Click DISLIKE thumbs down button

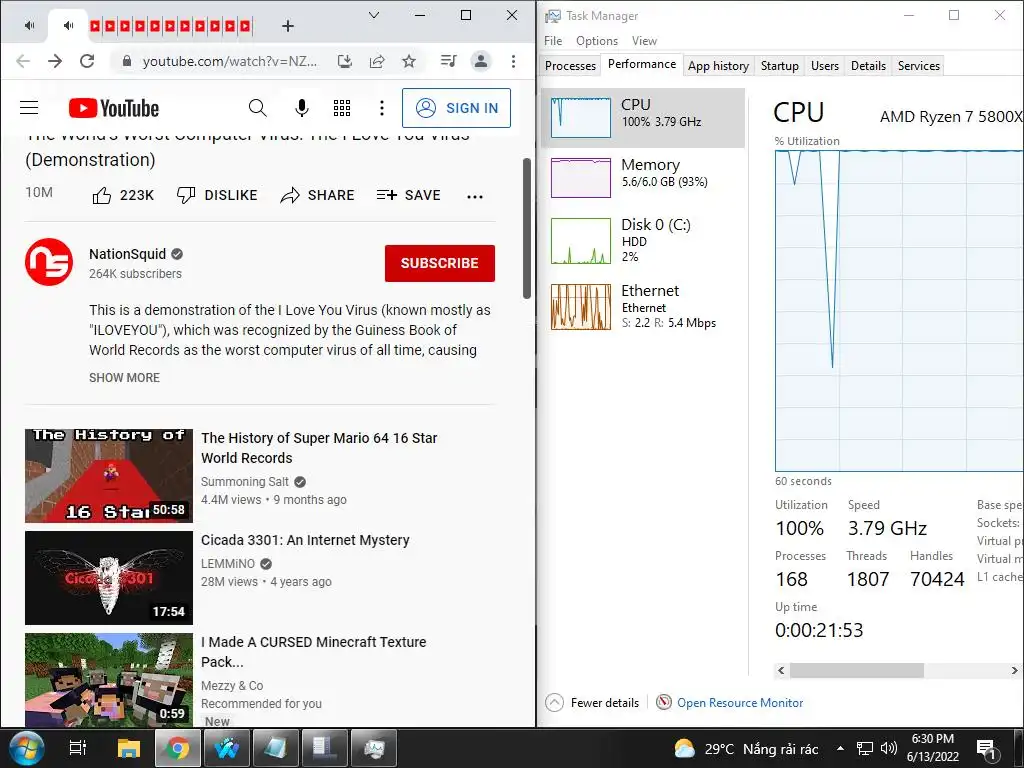[x=217, y=195]
